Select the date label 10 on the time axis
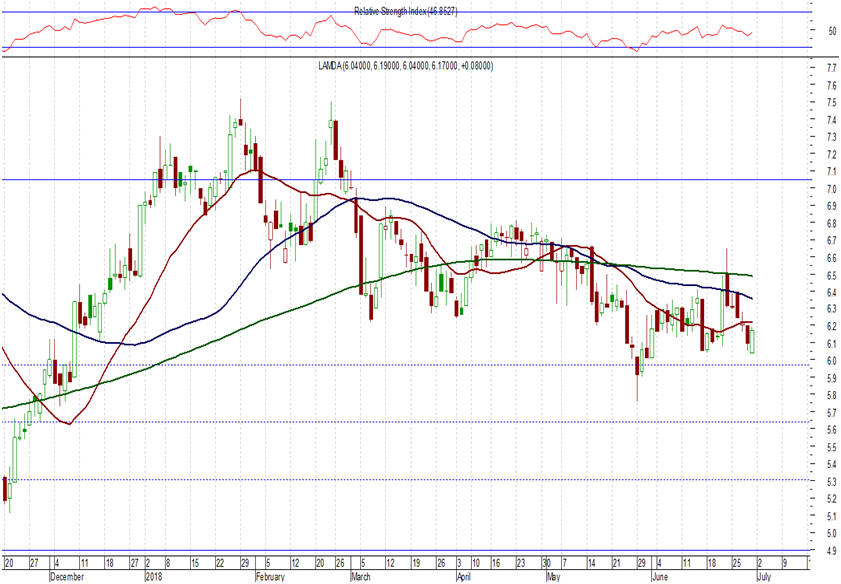This screenshot has width=841, height=584. (x=476, y=563)
